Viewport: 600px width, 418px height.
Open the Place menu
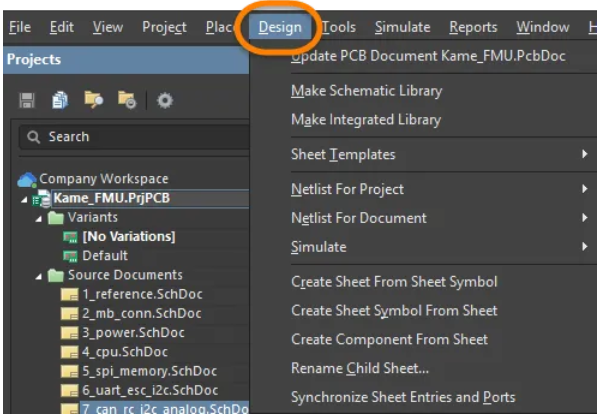pos(220,27)
